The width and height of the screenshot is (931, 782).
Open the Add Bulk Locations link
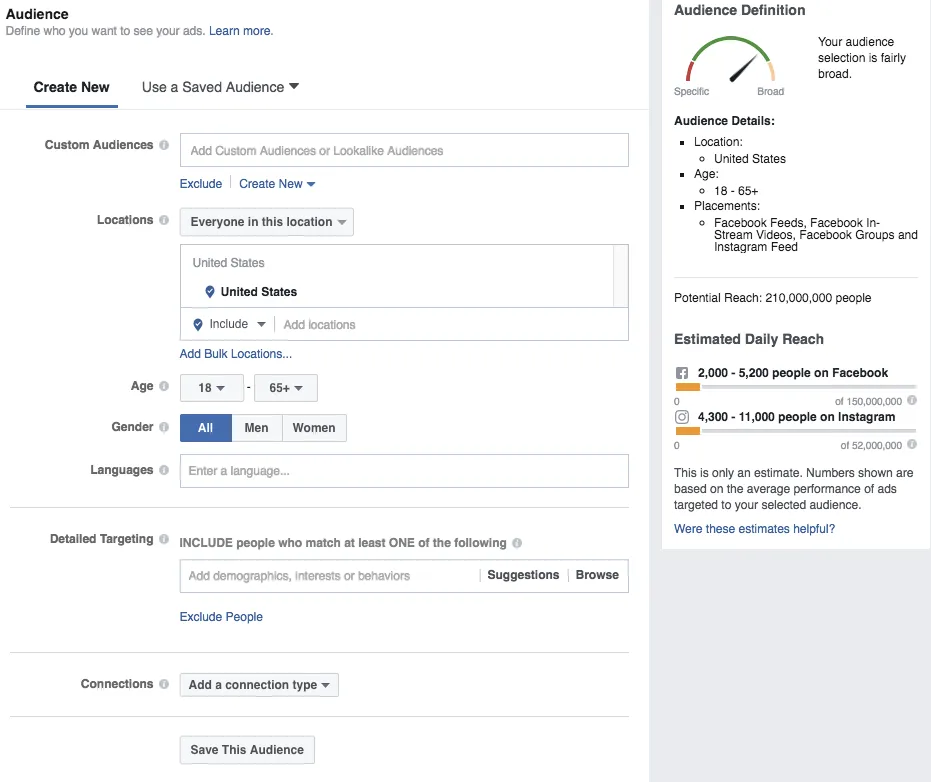tap(236, 354)
